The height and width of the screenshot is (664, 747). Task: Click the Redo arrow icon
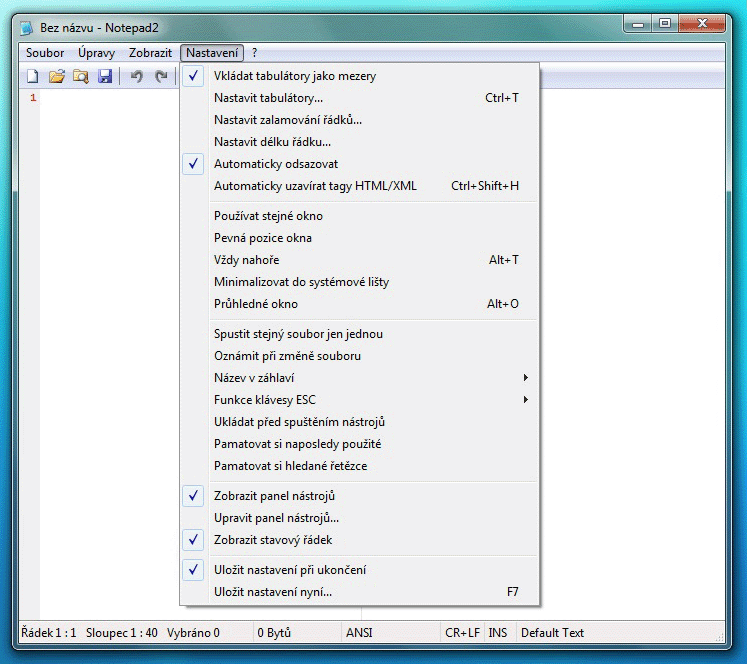(x=161, y=76)
